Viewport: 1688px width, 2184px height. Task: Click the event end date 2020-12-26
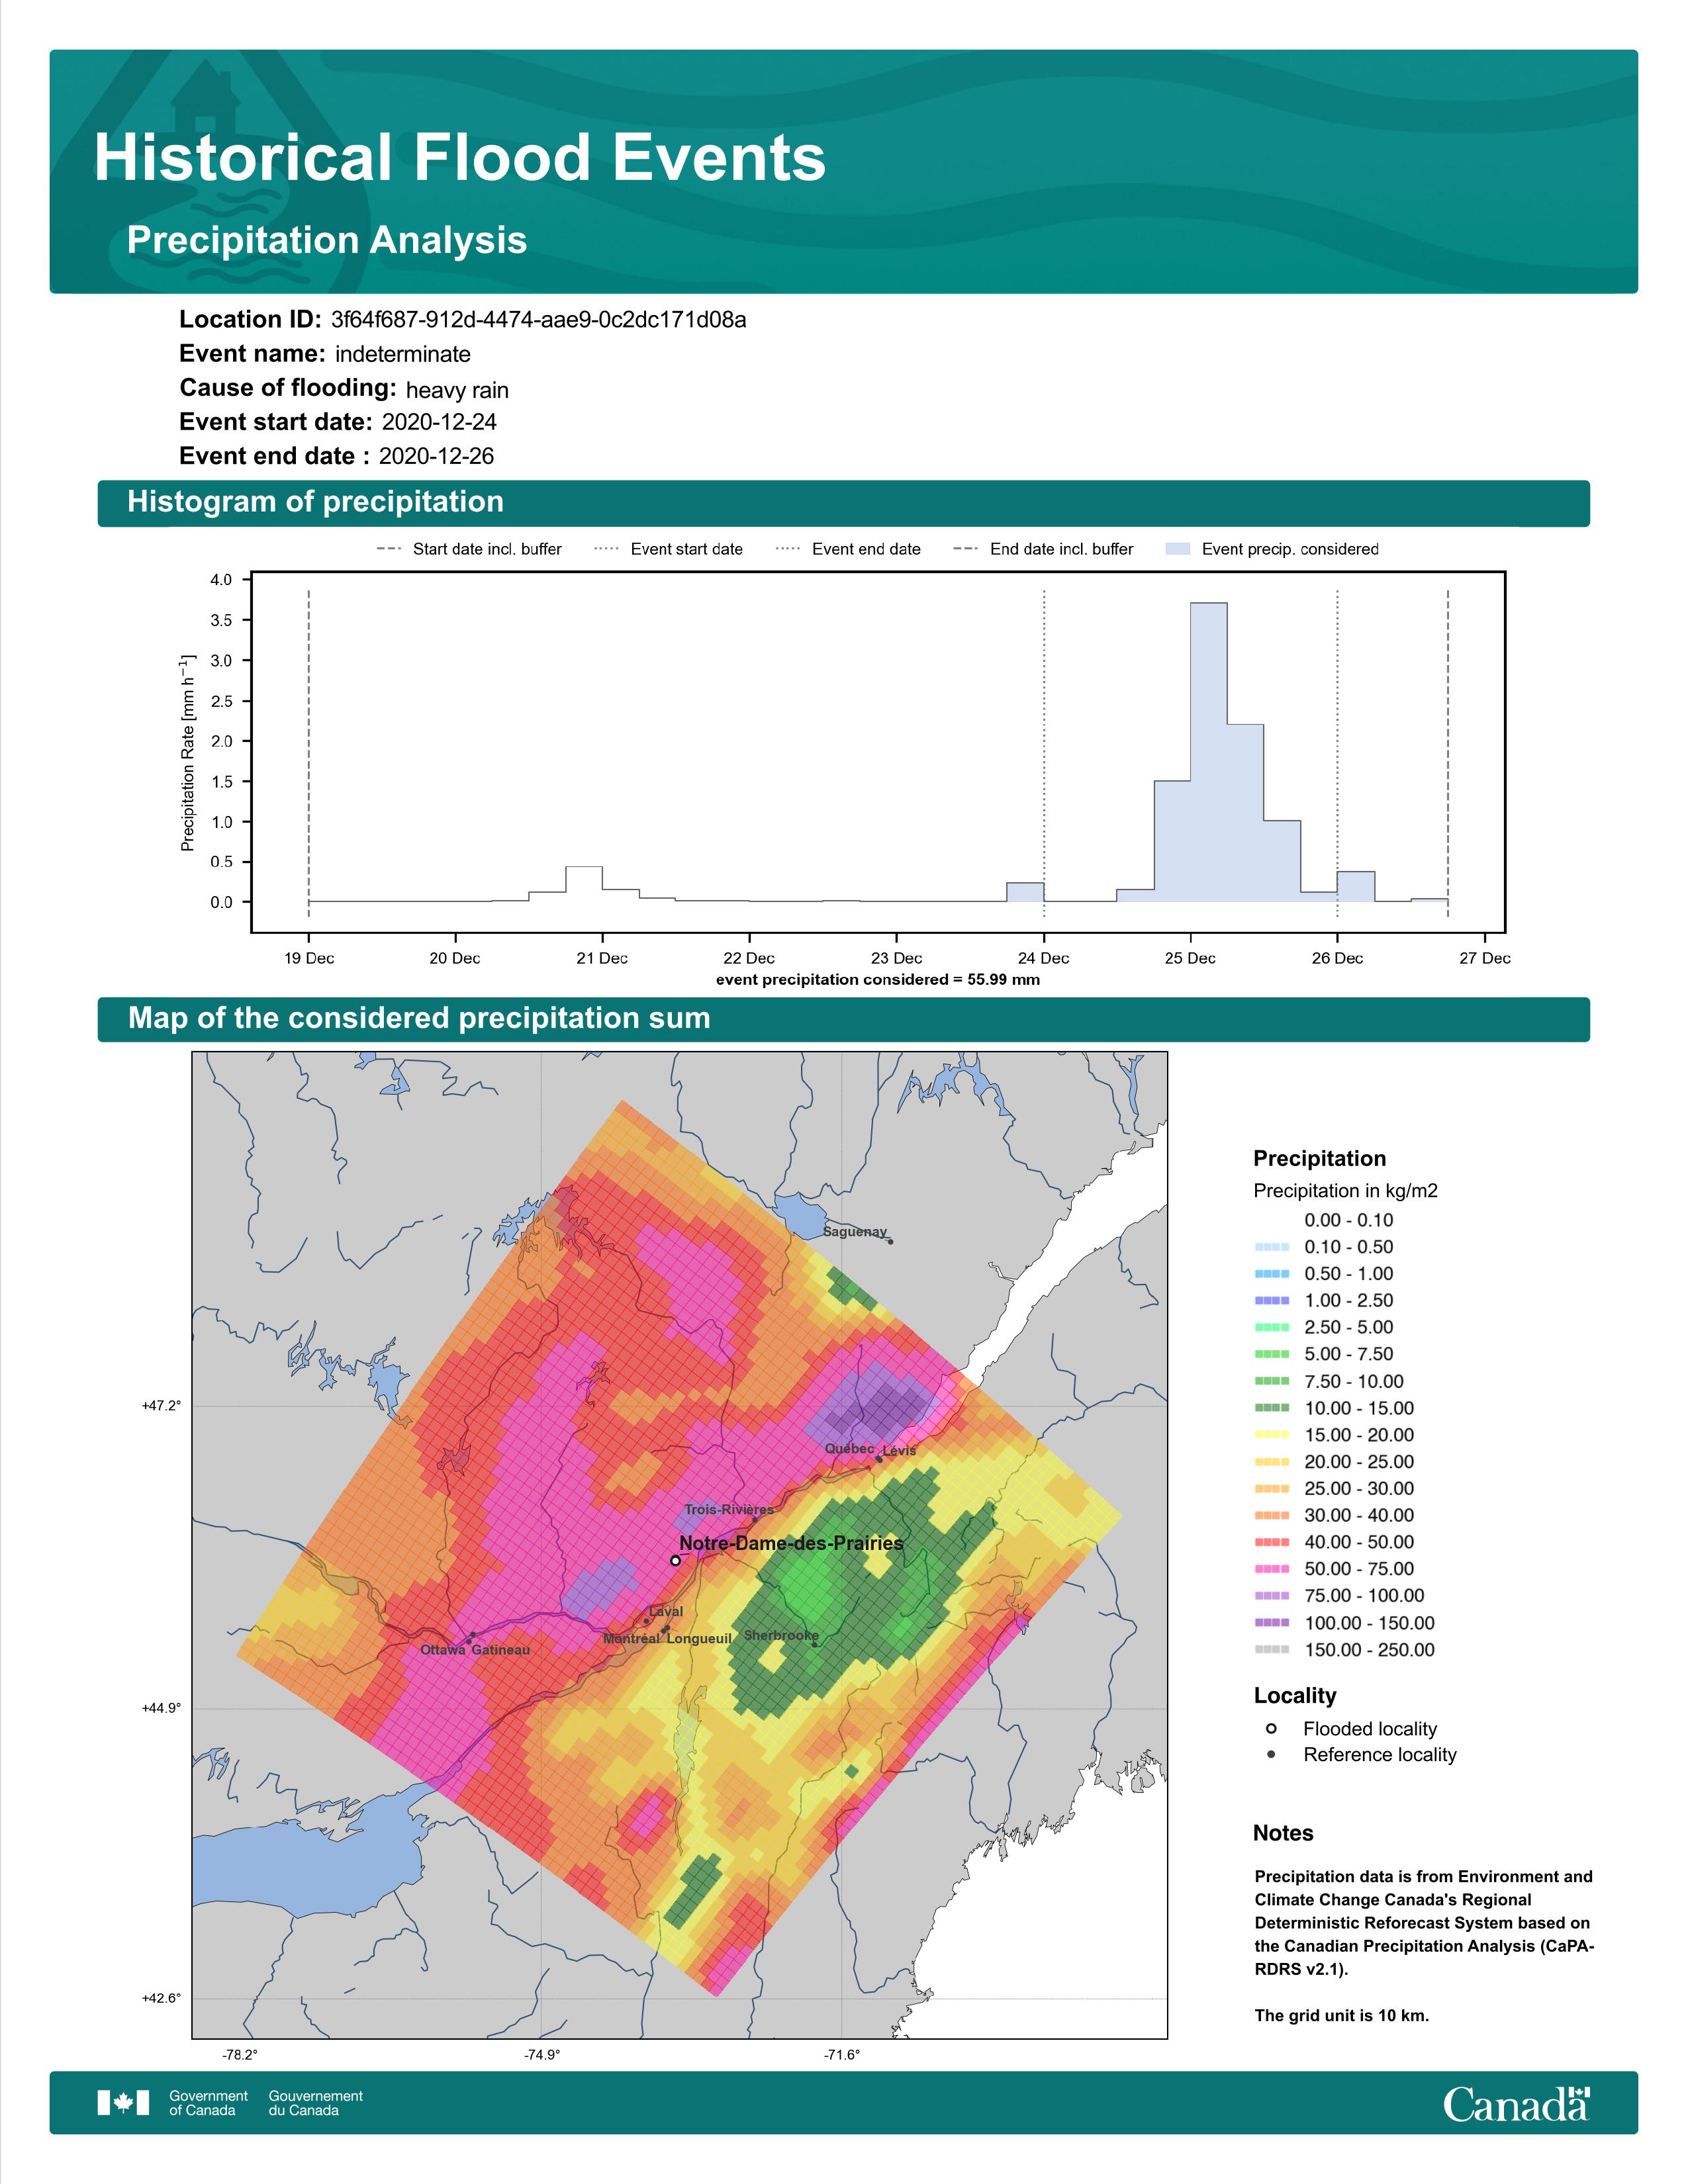(x=436, y=456)
